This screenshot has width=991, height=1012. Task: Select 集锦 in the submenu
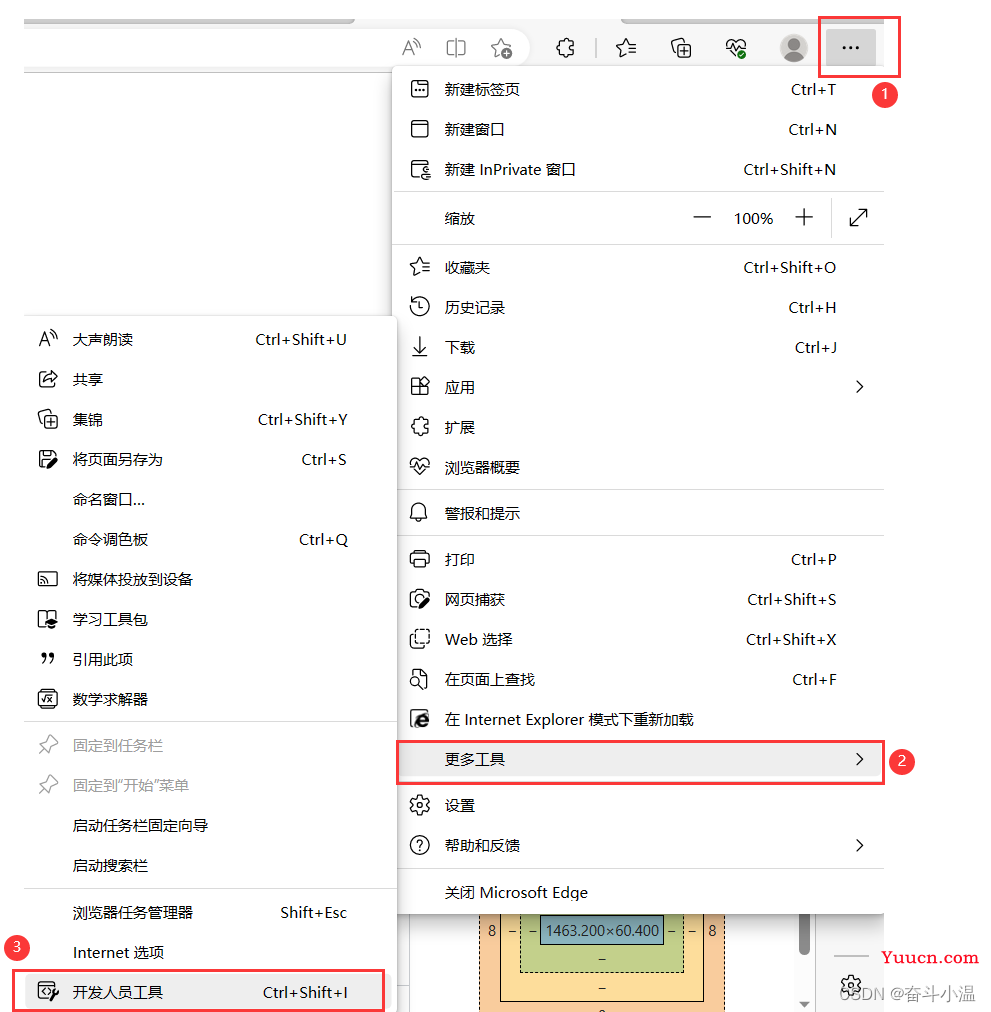click(x=209, y=420)
